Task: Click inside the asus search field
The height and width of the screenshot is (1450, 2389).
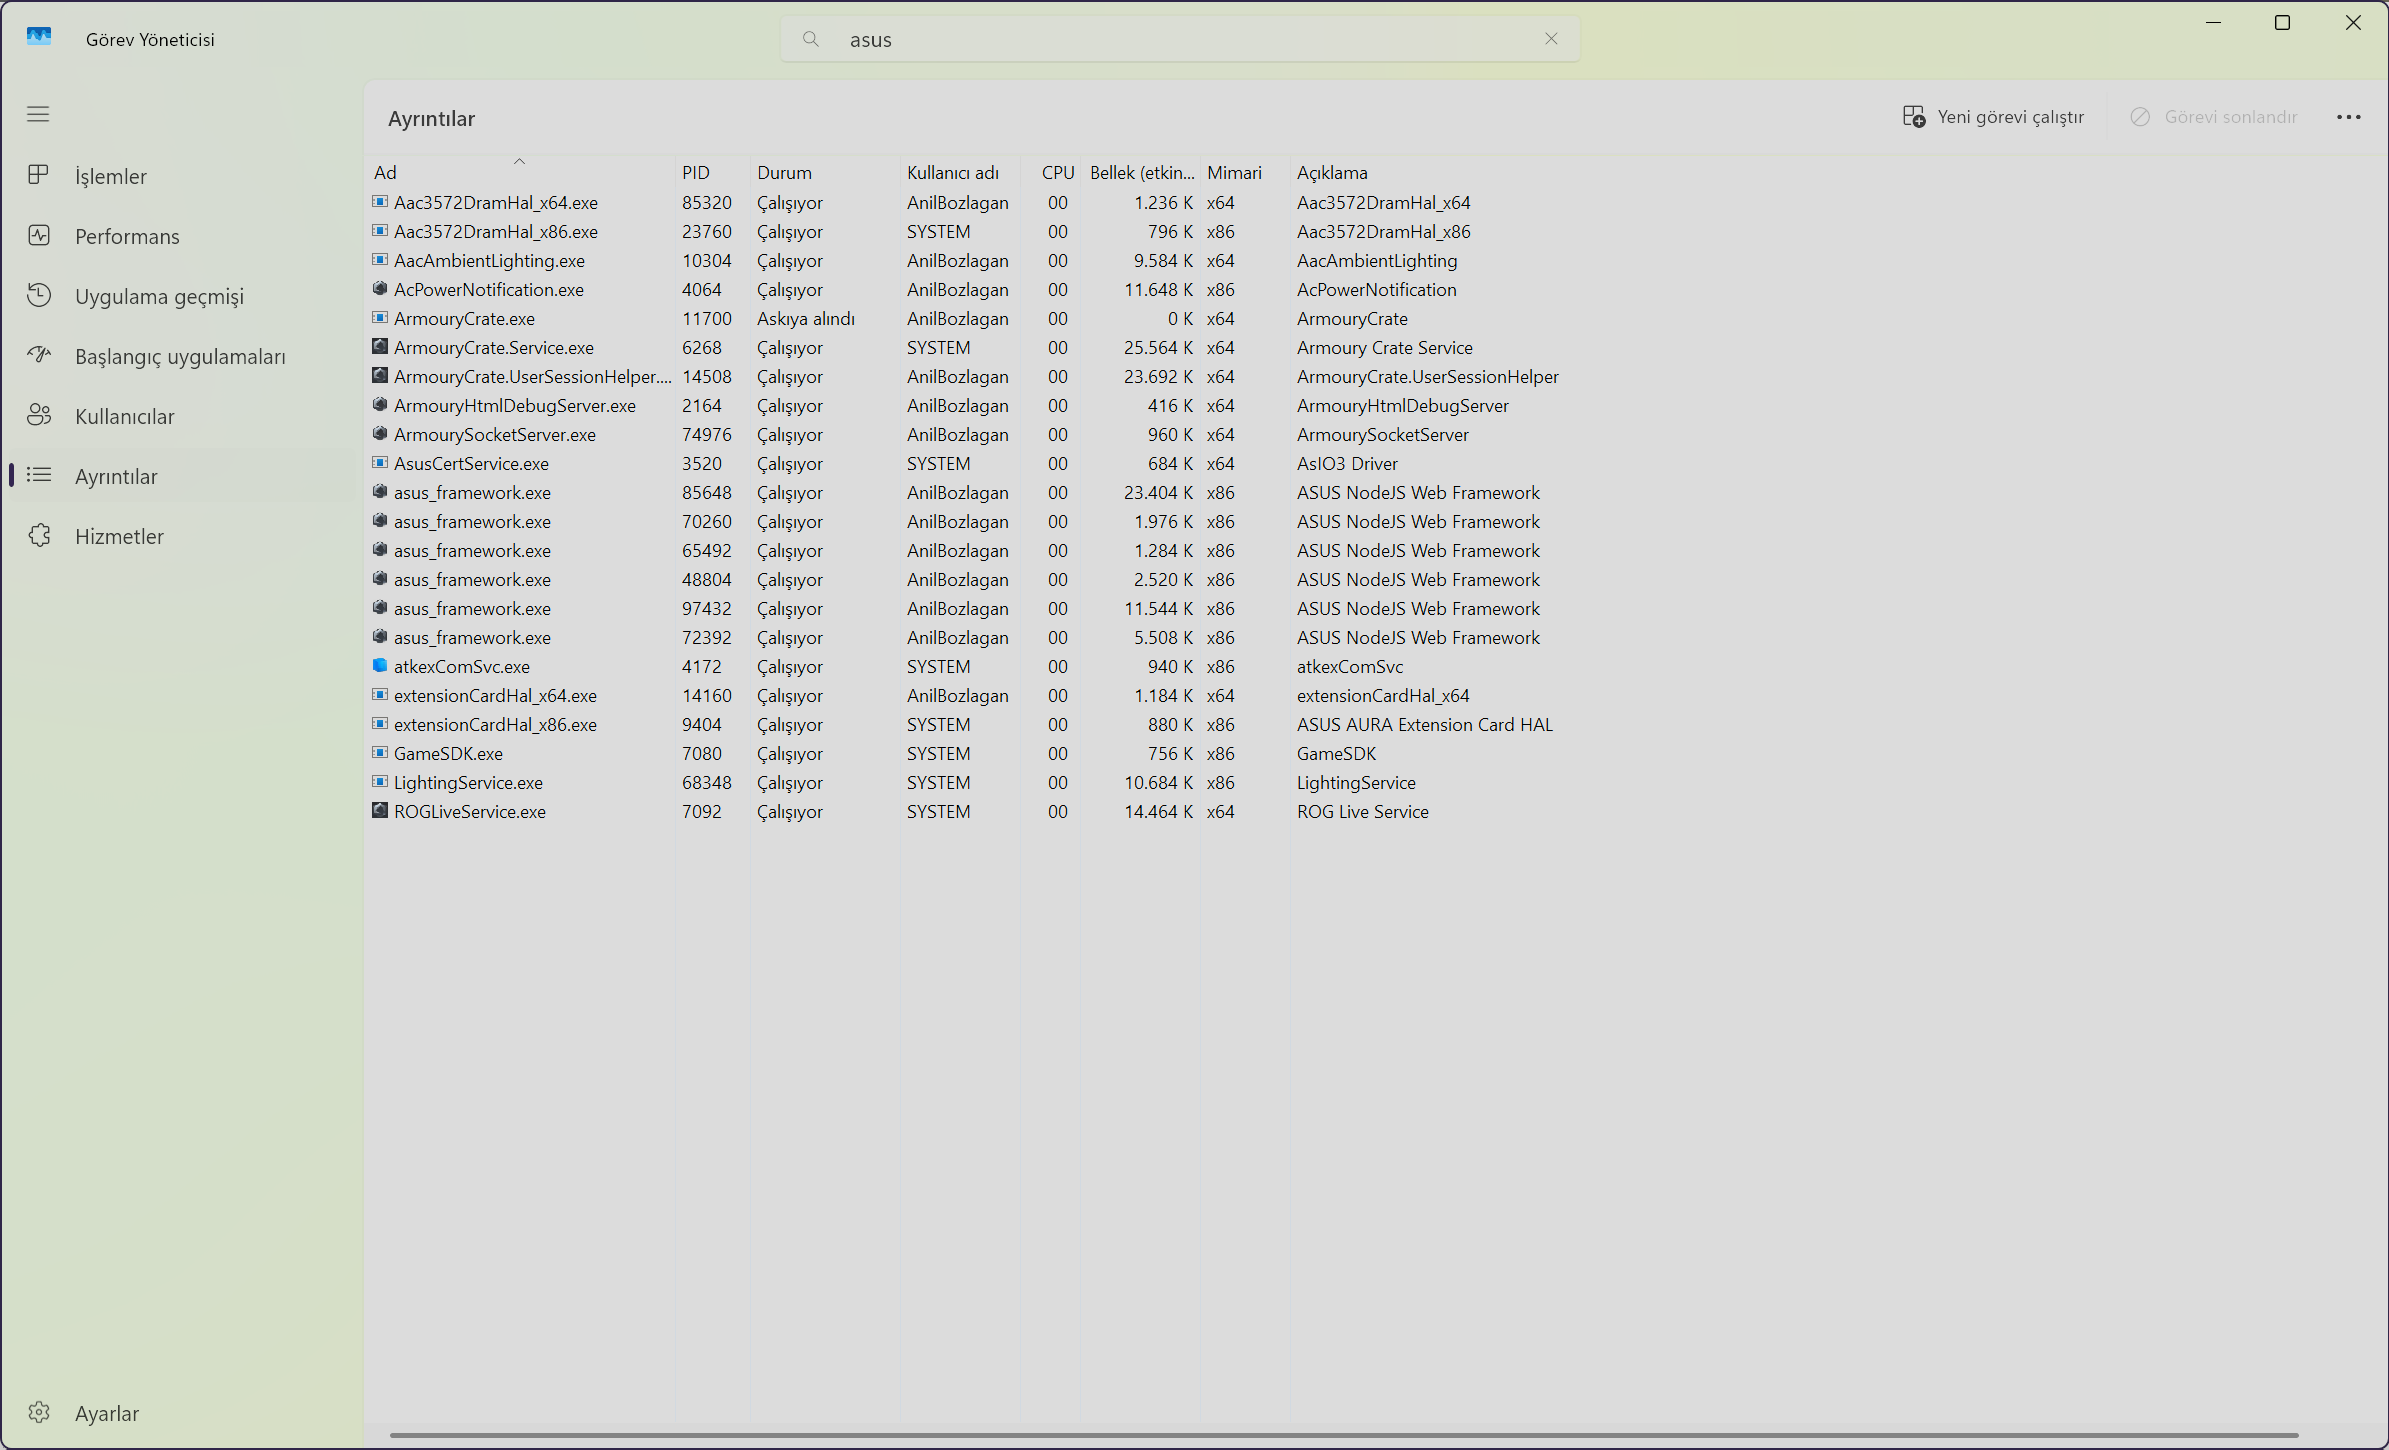Action: click(x=1180, y=39)
